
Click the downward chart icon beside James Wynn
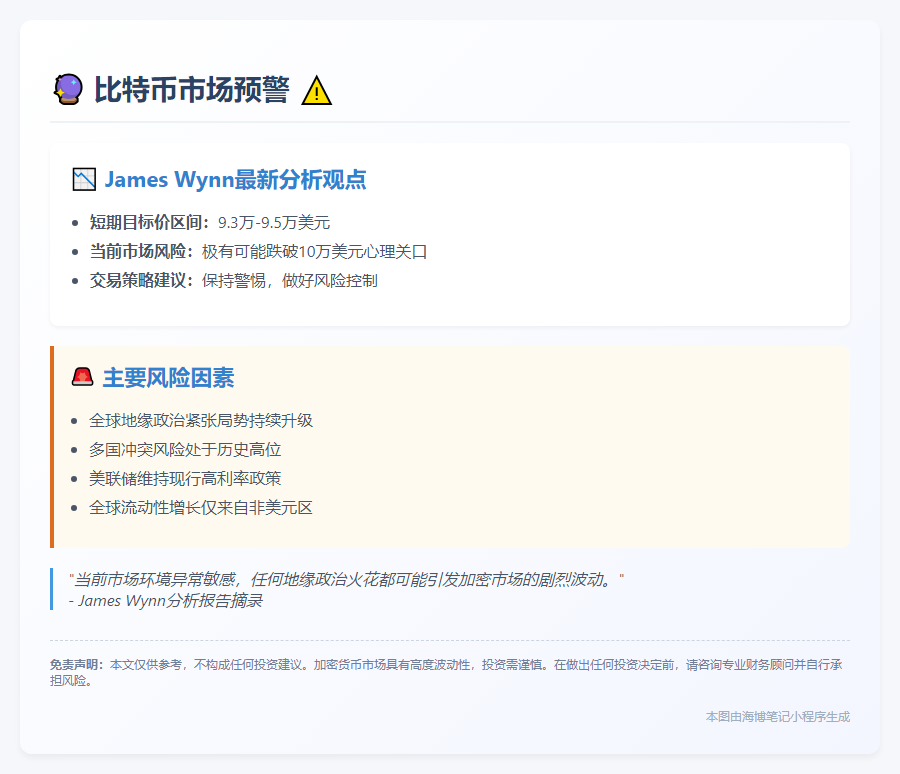click(84, 179)
